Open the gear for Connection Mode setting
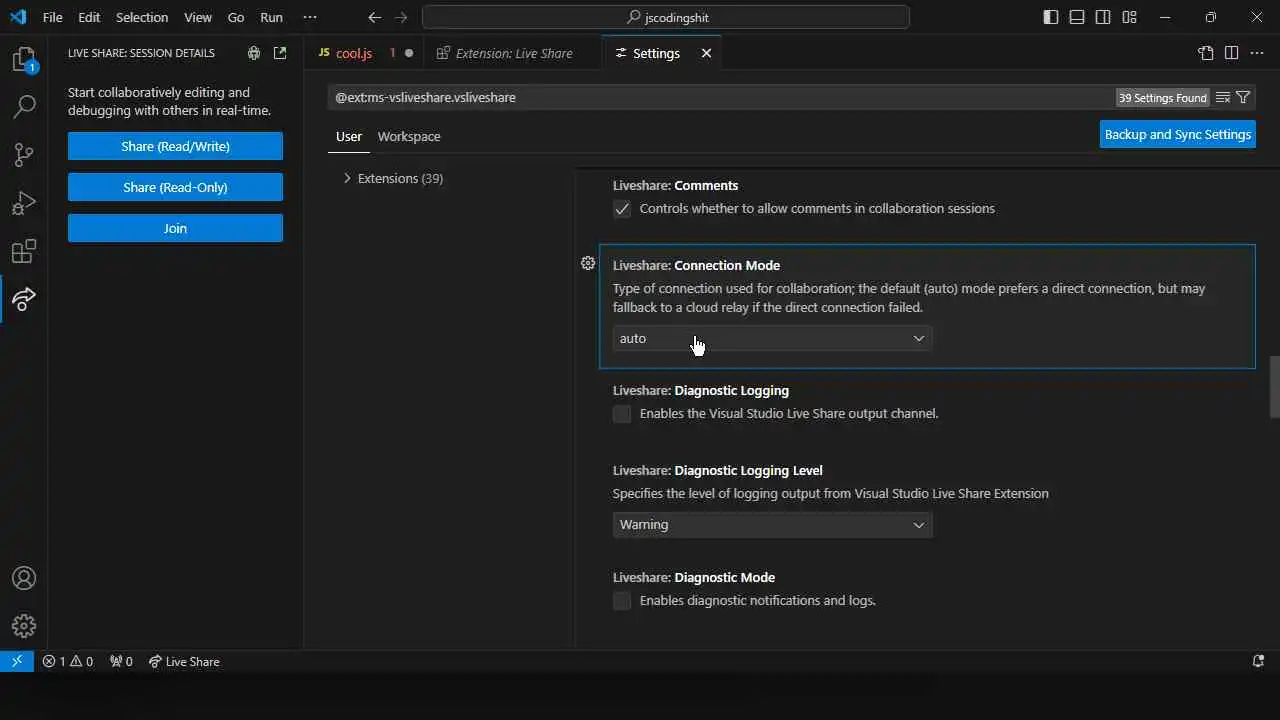The image size is (1280, 720). pyautogui.click(x=588, y=263)
